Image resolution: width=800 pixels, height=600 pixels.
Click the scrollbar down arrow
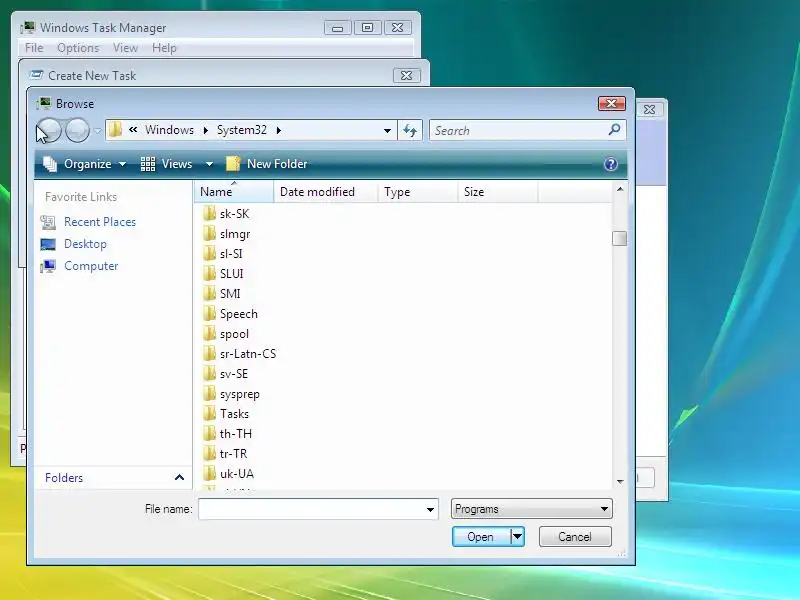click(620, 481)
